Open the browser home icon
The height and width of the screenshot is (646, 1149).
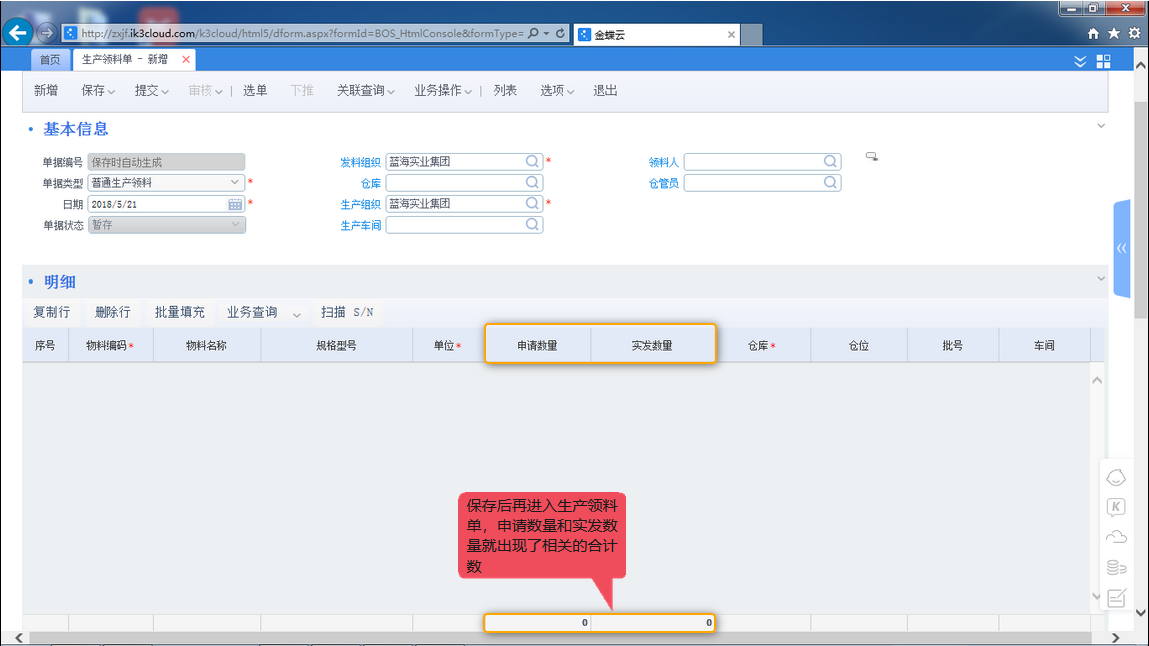1093,34
